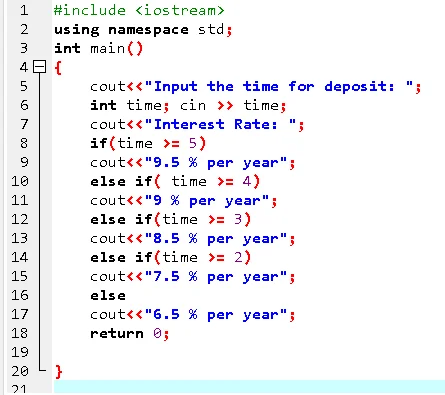Viewport: 445px width, 395px height.
Task: Click the opening brace on line 4
Action: click(x=58, y=68)
